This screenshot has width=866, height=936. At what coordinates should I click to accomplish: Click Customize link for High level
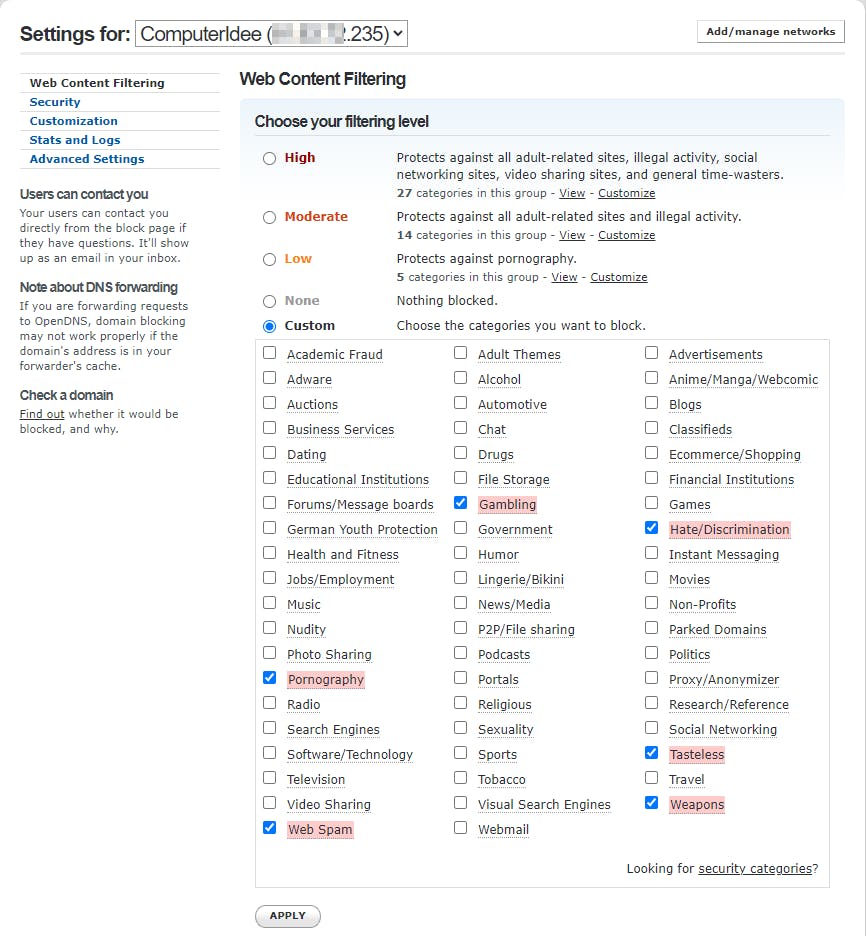[x=626, y=193]
